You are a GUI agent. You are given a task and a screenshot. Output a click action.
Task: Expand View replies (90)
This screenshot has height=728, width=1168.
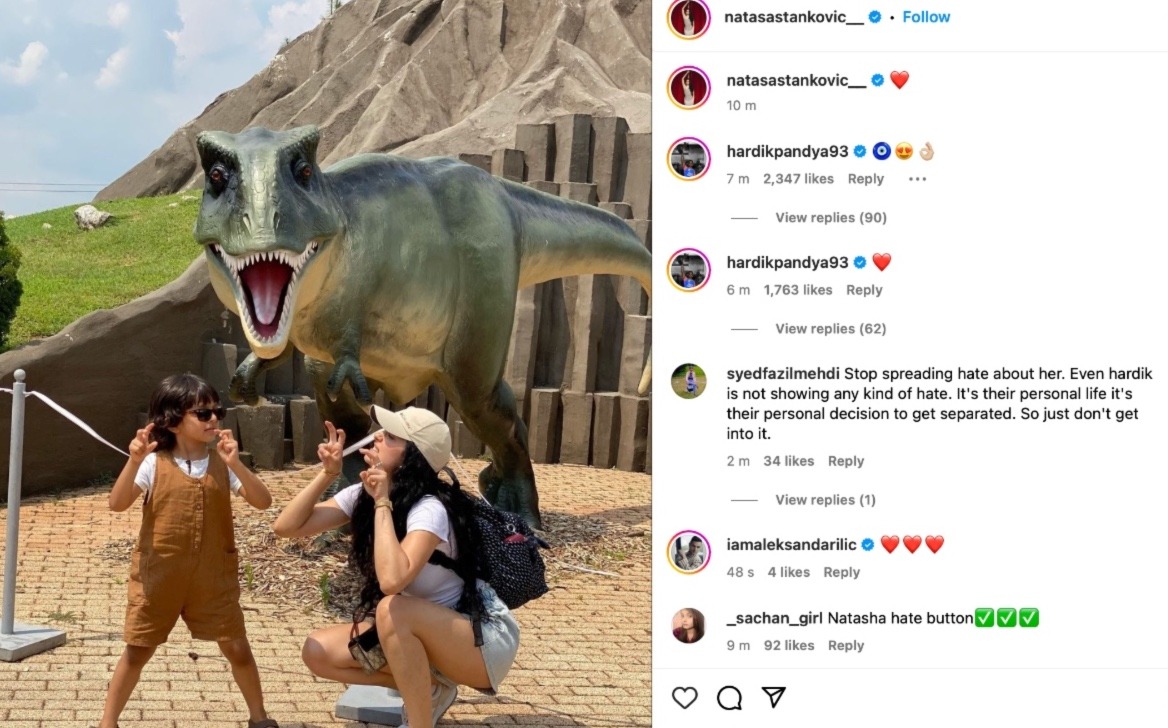pyautogui.click(x=831, y=218)
